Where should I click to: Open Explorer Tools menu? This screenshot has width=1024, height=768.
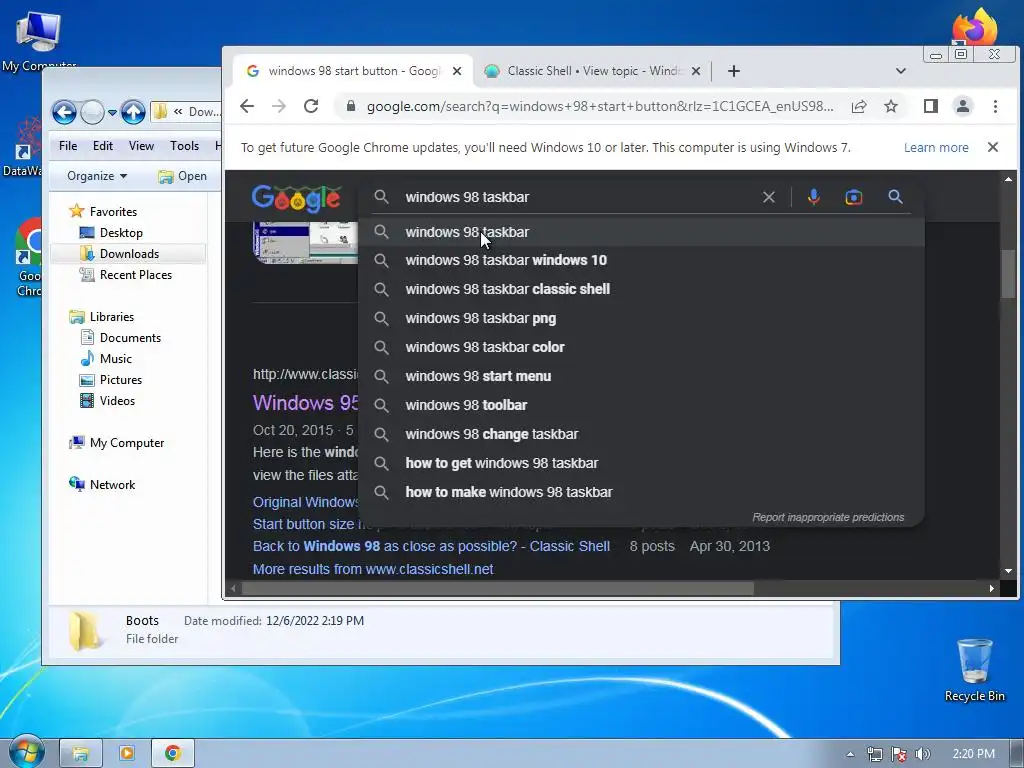tap(184, 146)
